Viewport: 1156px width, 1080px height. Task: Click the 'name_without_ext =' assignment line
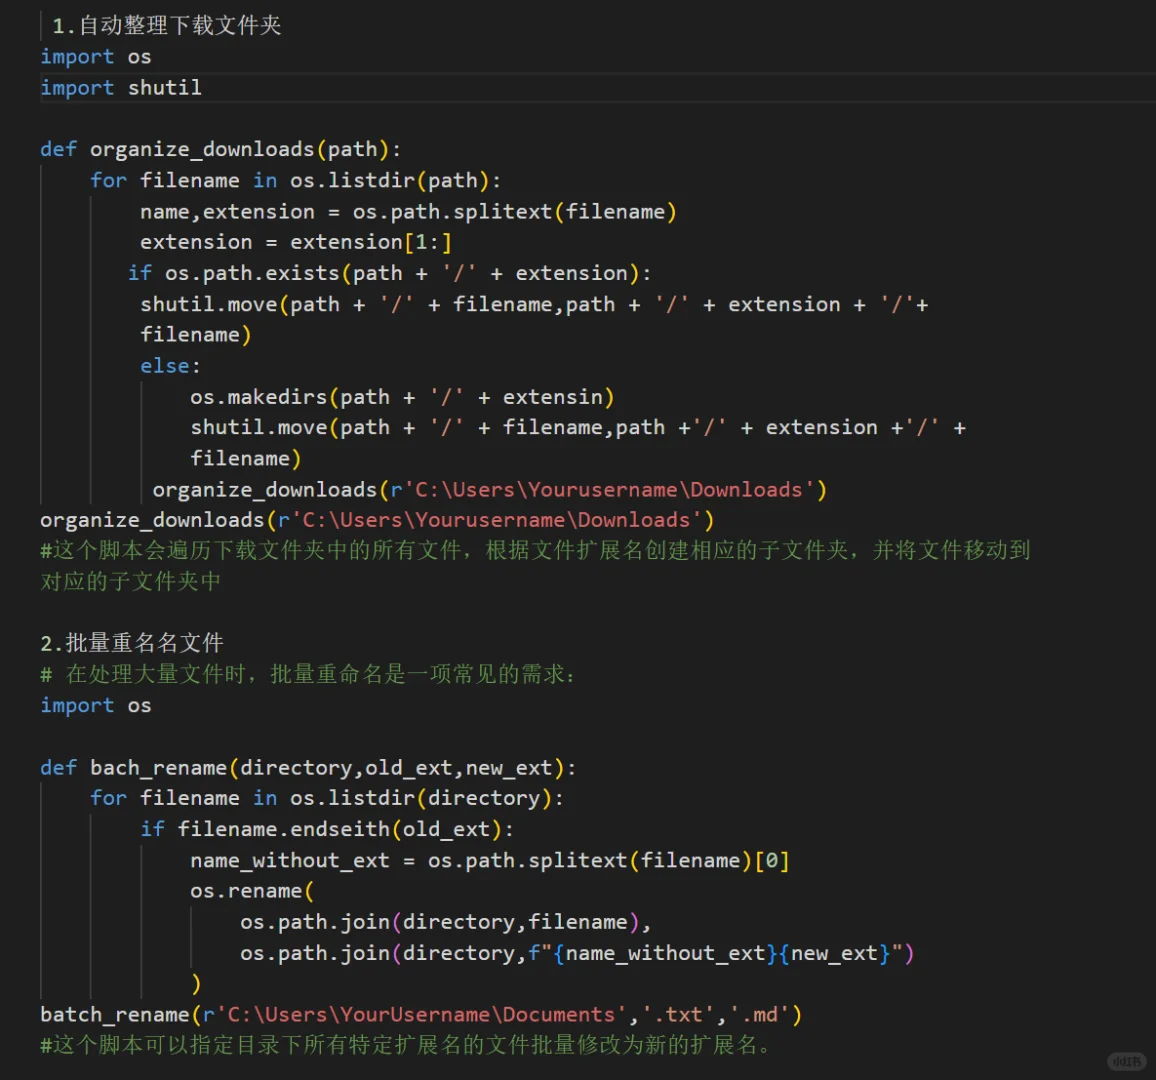click(490, 860)
